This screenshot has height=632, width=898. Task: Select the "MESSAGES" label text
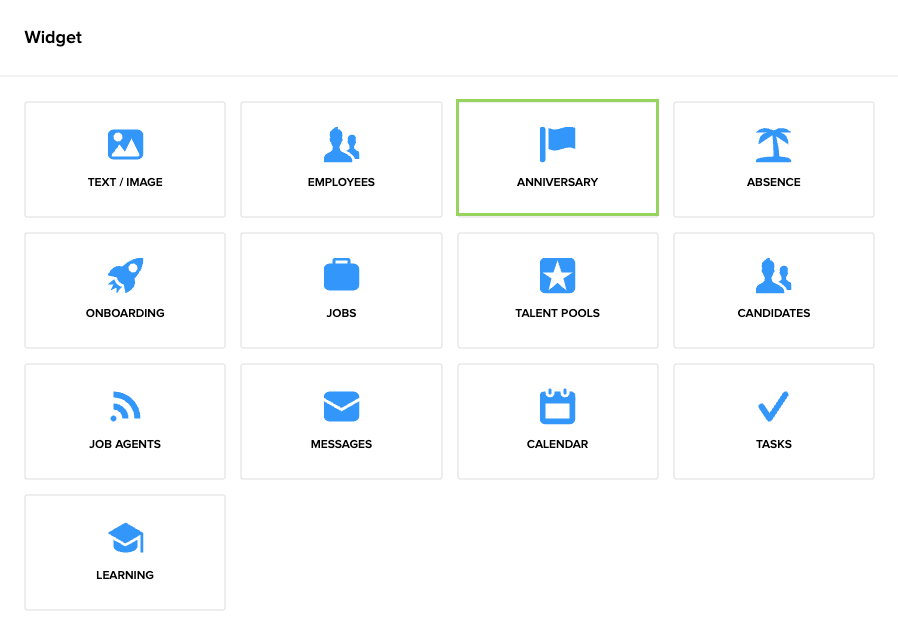tap(341, 444)
